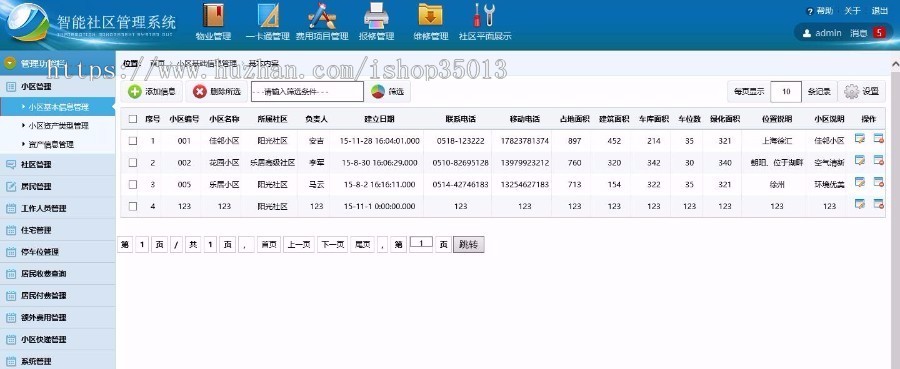Click the mobile cell 17823781374
This screenshot has width=900, height=369.
(525, 141)
